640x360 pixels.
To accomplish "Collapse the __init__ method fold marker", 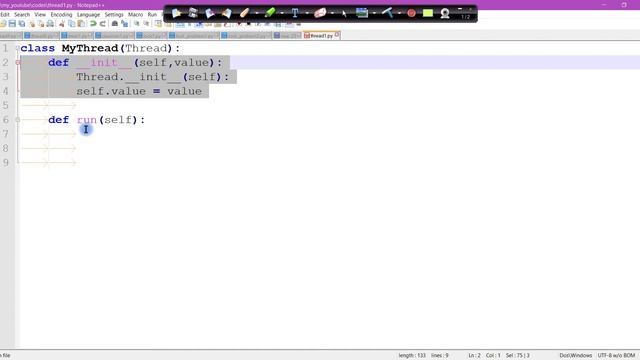I will 18,62.
